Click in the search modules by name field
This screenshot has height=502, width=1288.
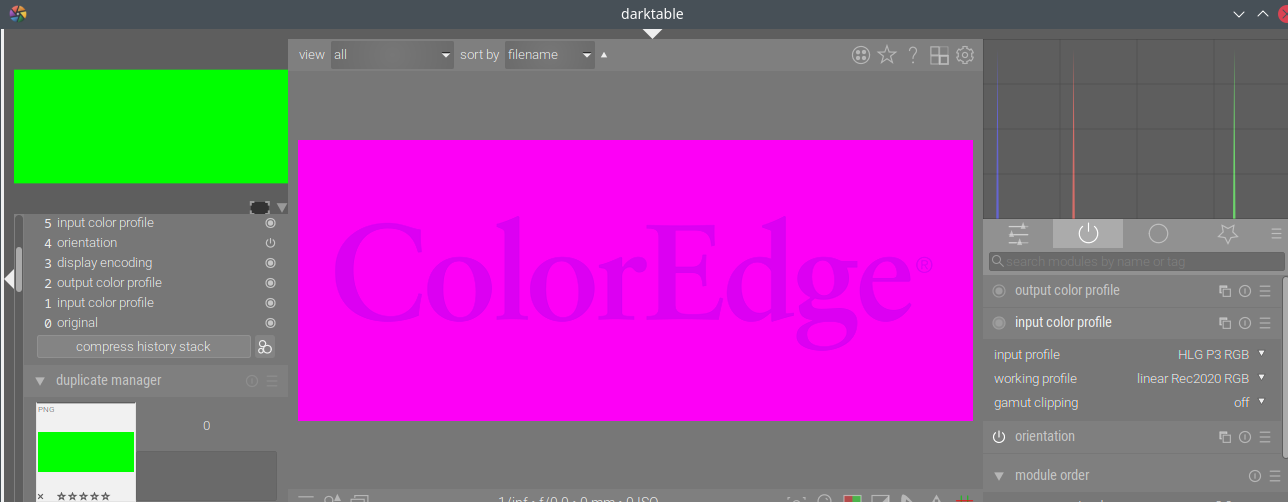click(x=1137, y=261)
